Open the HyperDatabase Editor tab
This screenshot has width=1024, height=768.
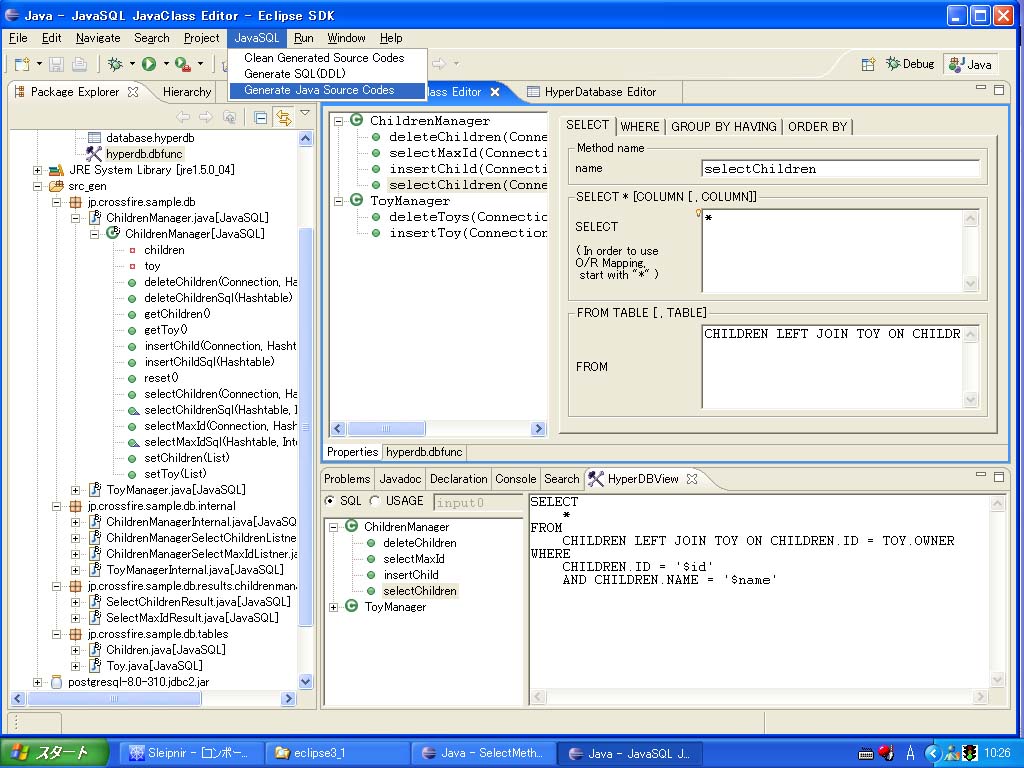point(599,92)
